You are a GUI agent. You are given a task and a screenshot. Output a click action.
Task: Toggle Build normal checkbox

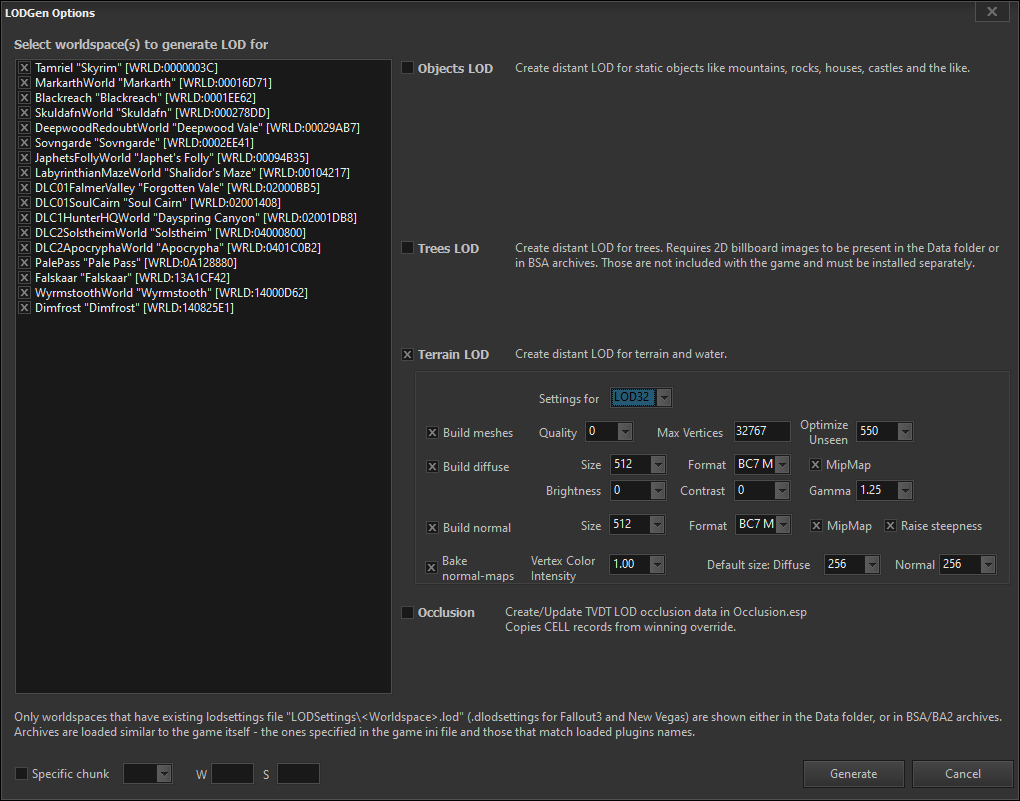[432, 527]
